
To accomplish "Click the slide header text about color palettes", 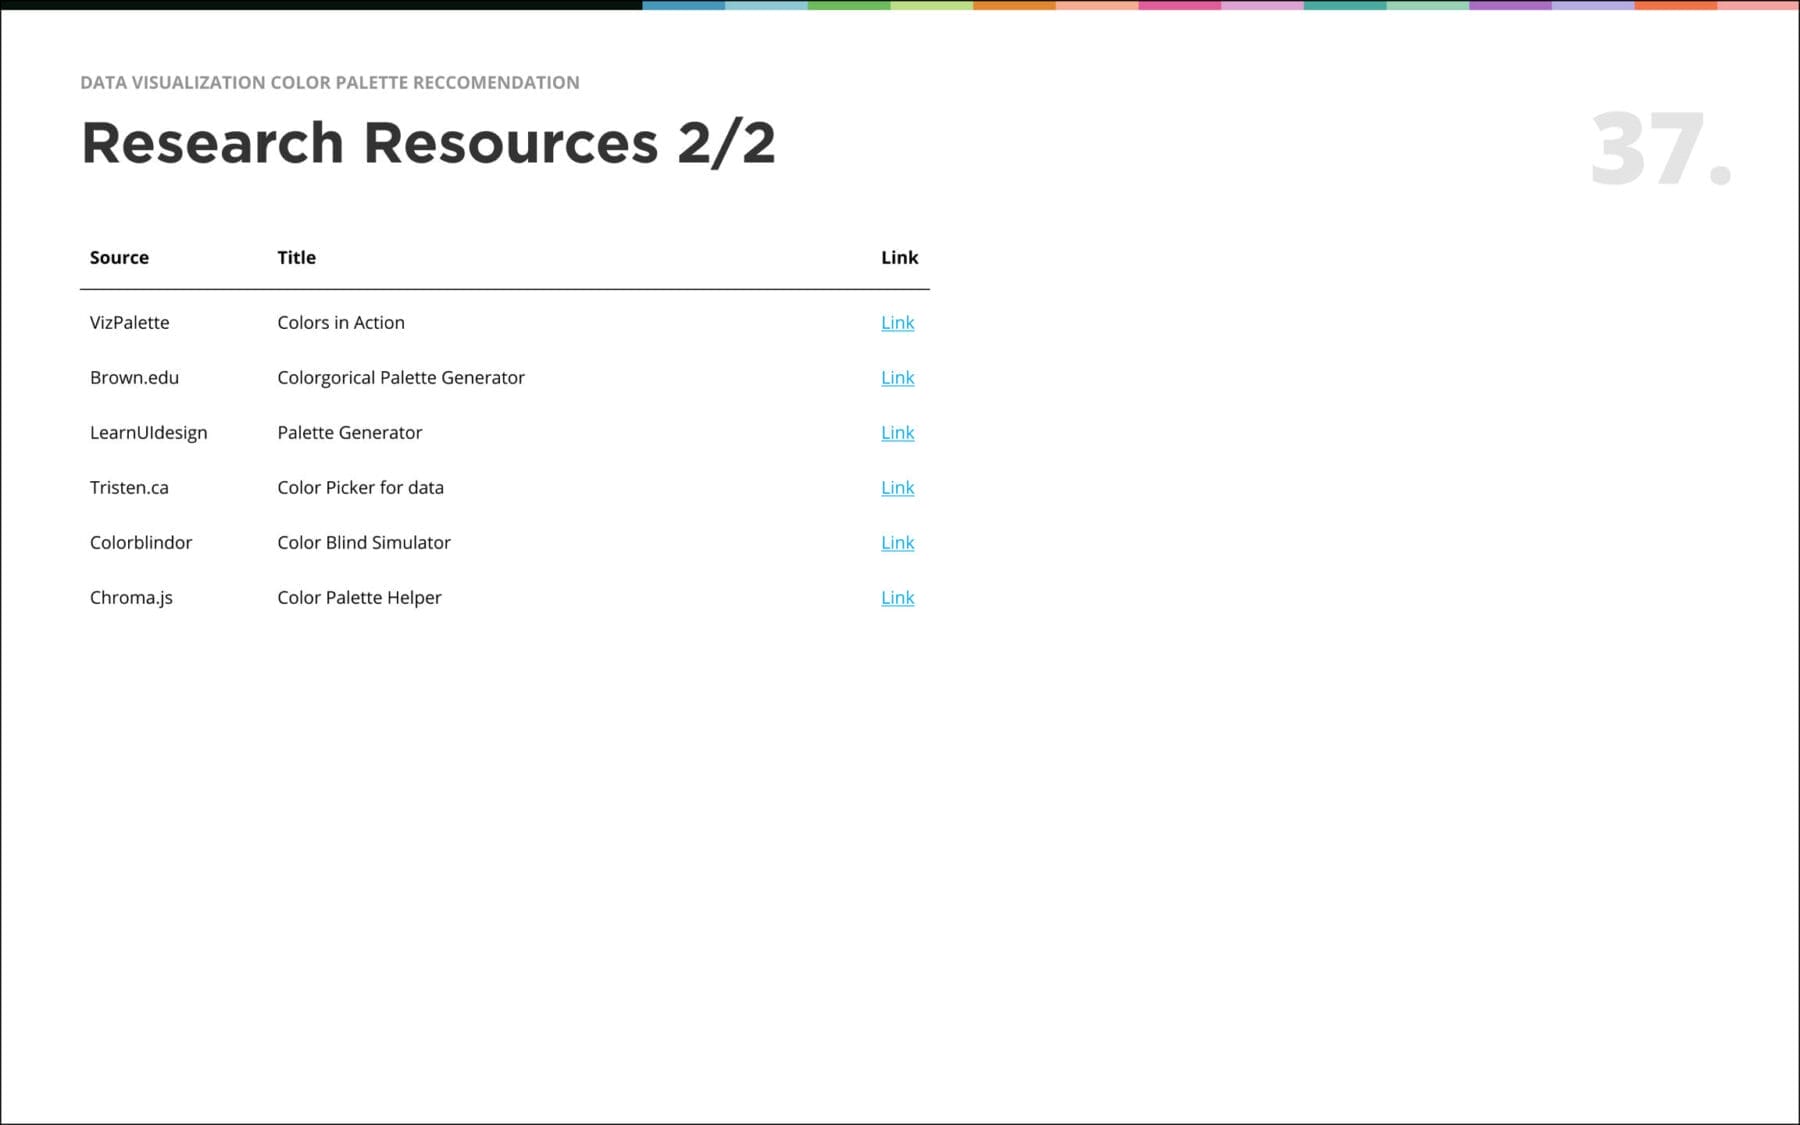I will (330, 82).
